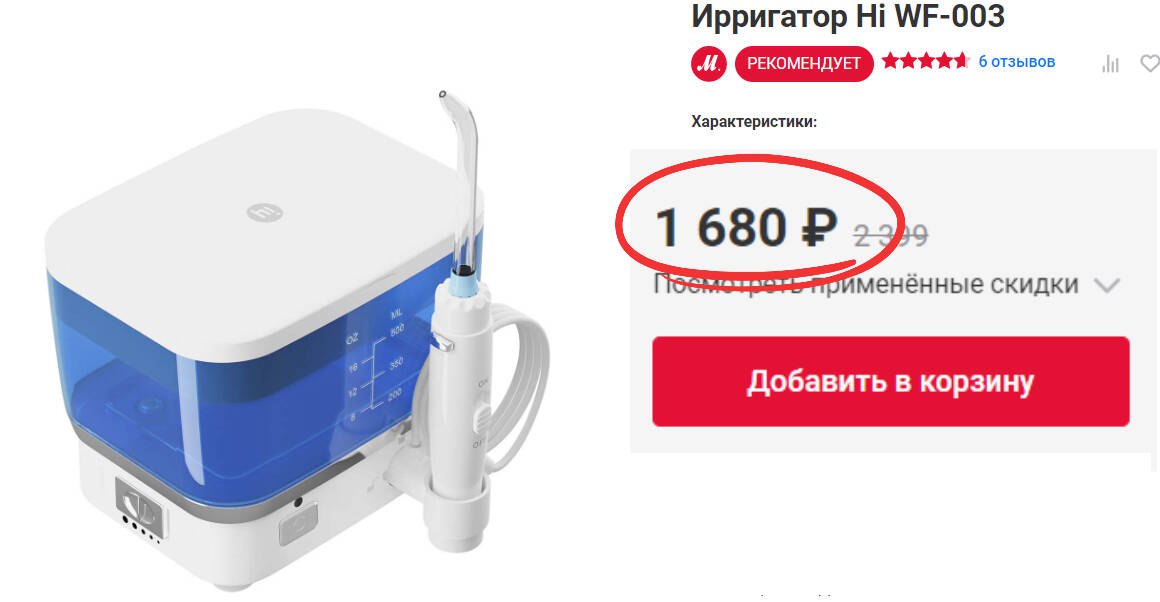Click the crossed-out old price 2 399
This screenshot has height=602, width=1160.
pos(891,236)
